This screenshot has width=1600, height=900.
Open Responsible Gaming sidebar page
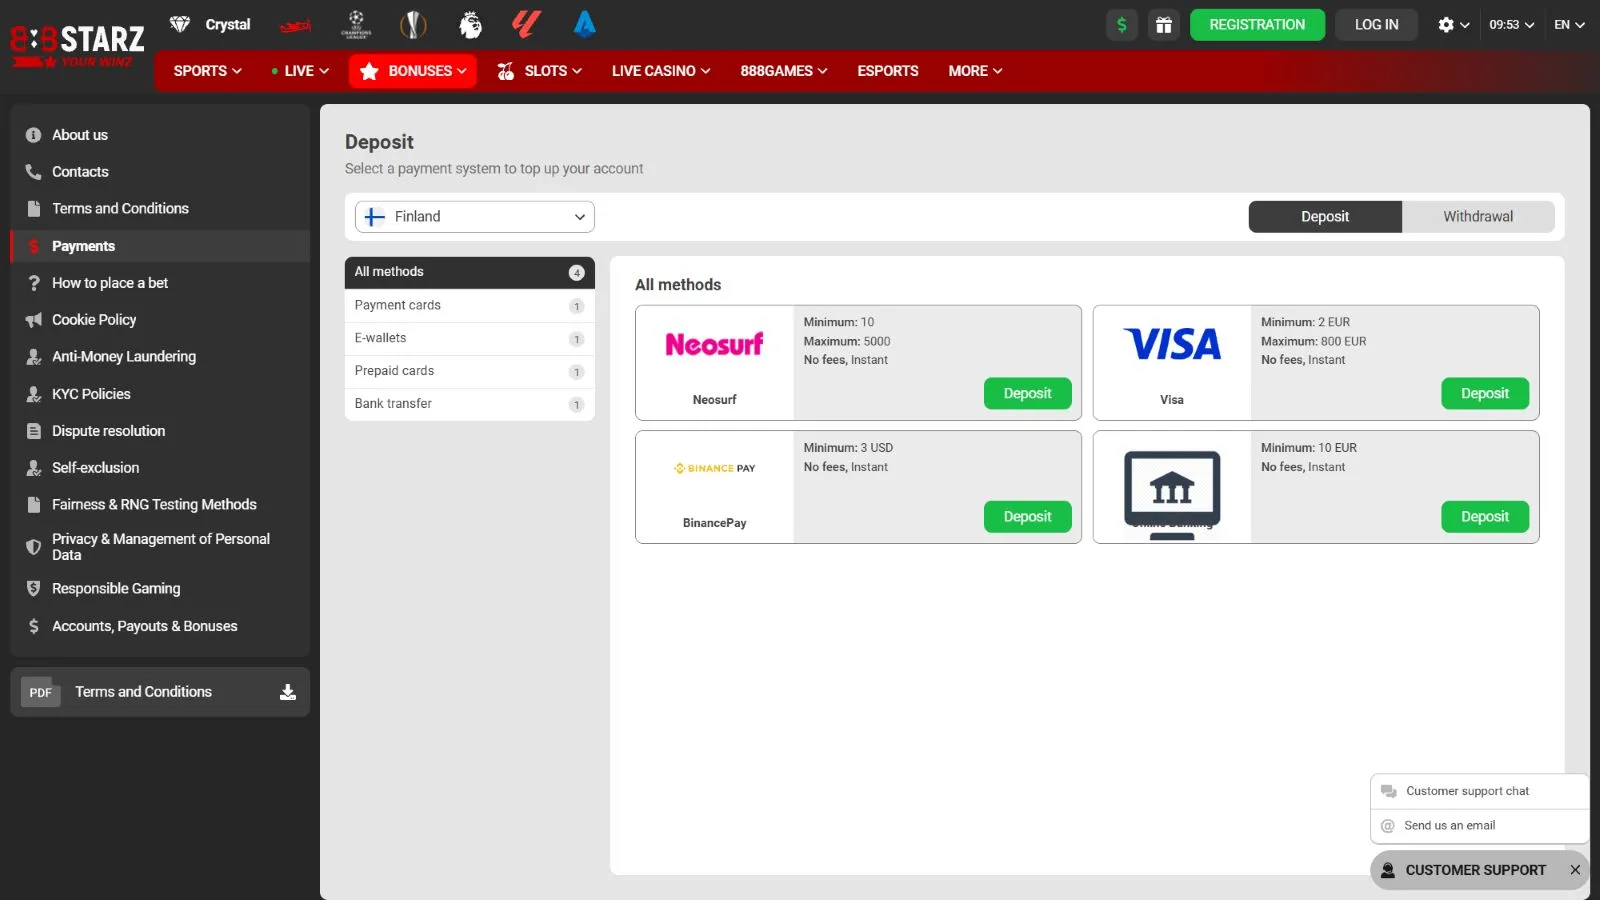tap(116, 589)
